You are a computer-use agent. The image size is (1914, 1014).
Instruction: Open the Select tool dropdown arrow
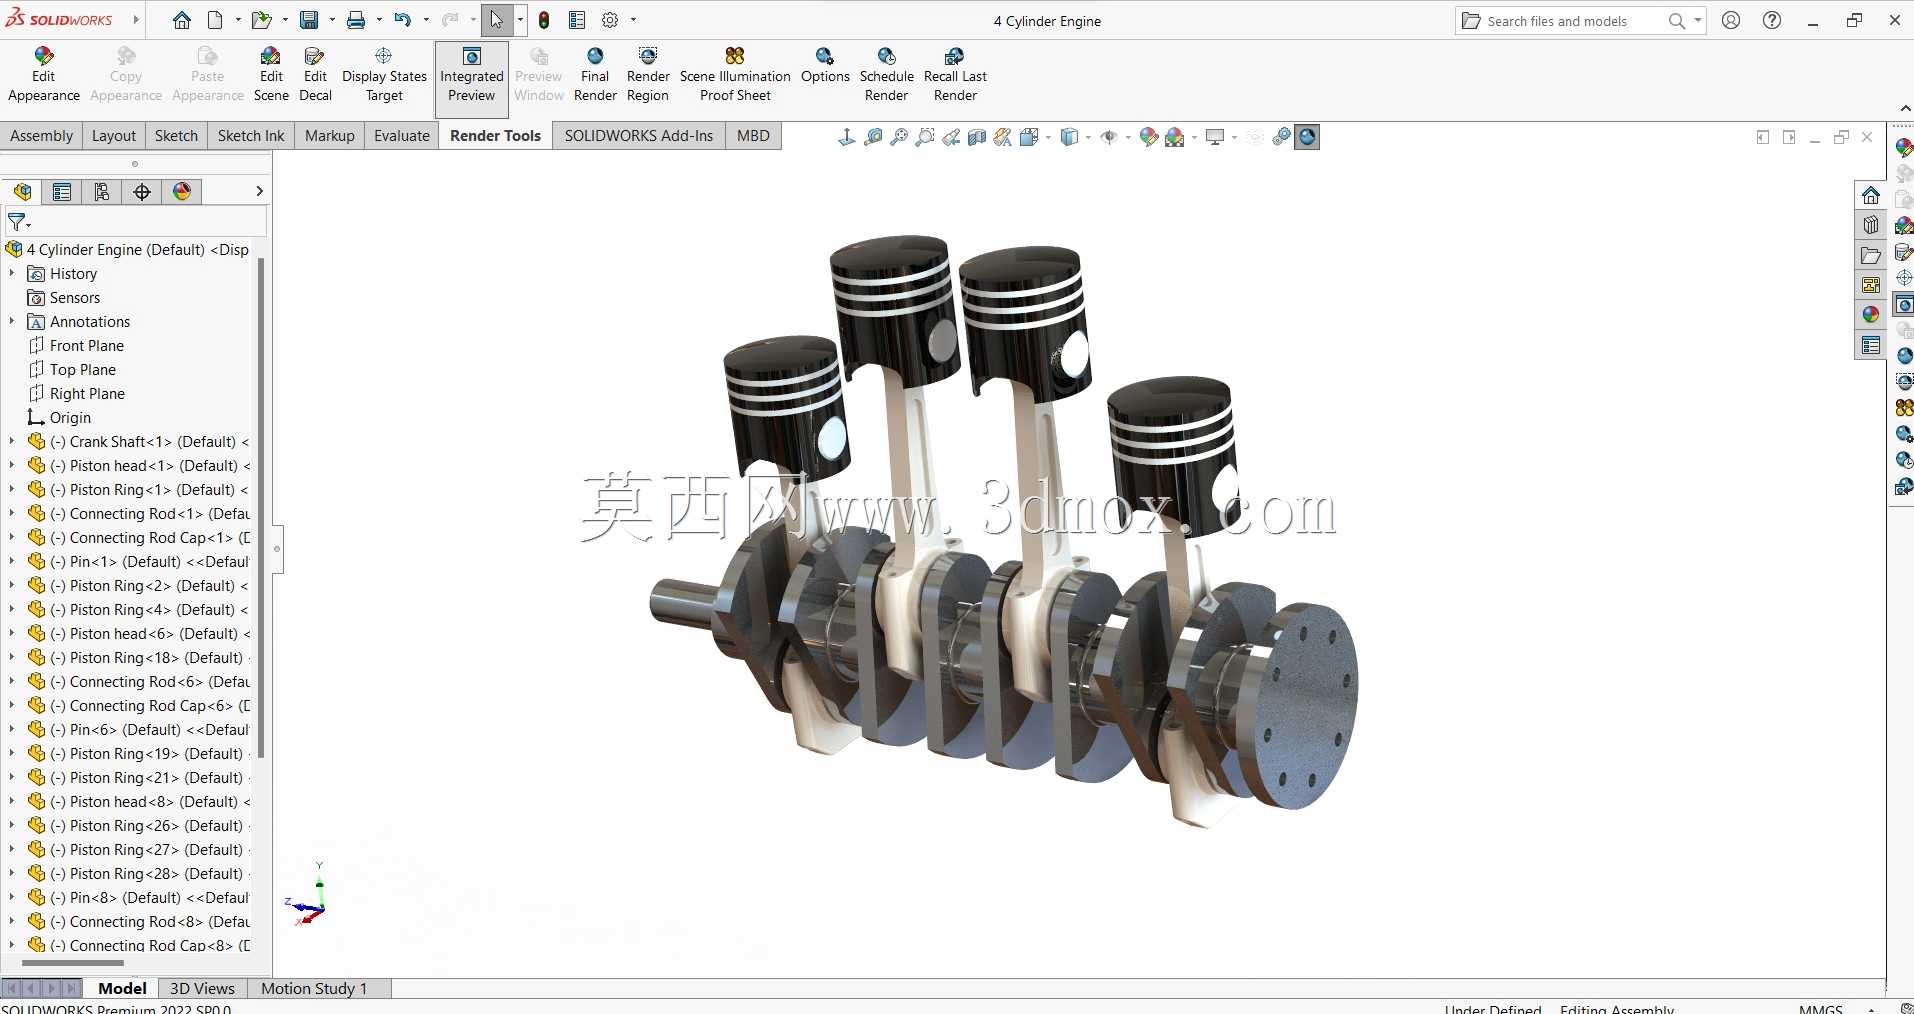(x=520, y=20)
